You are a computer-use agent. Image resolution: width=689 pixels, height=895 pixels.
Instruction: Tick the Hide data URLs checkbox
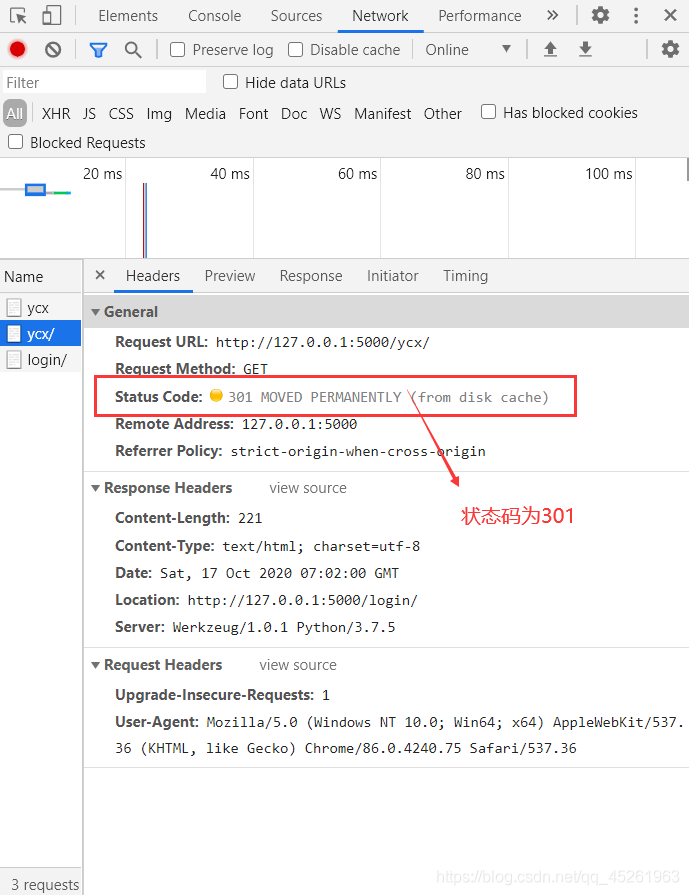[x=231, y=82]
